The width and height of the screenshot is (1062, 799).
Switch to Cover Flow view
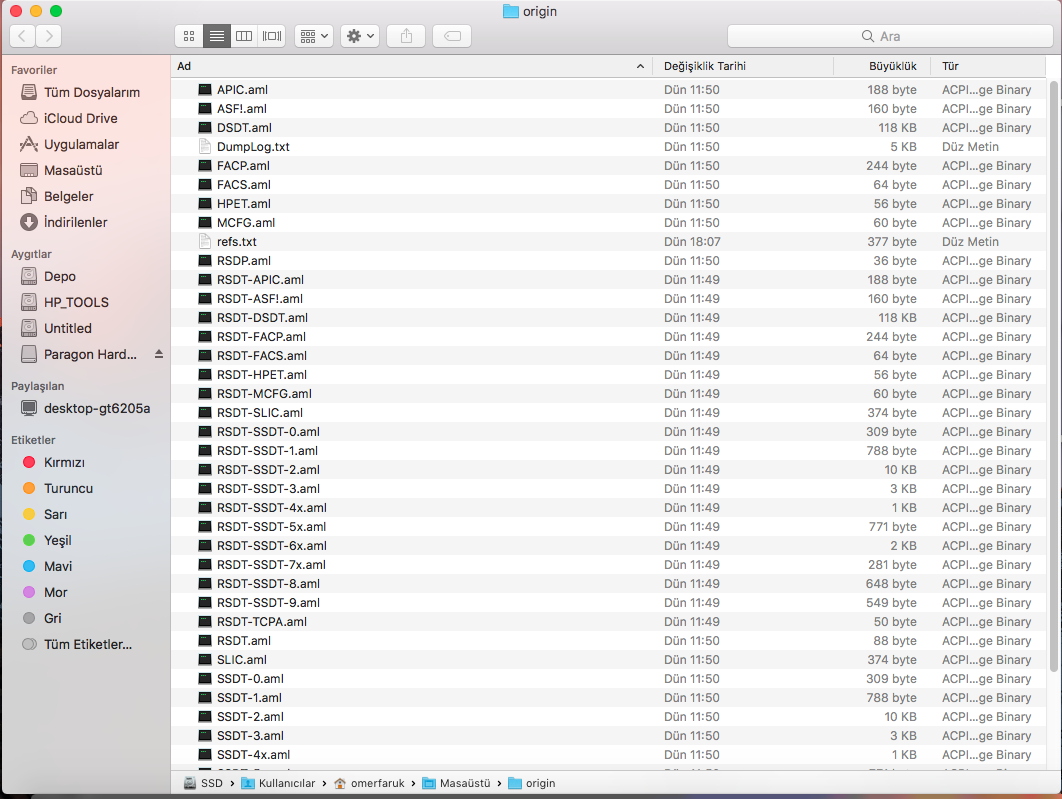(x=272, y=36)
